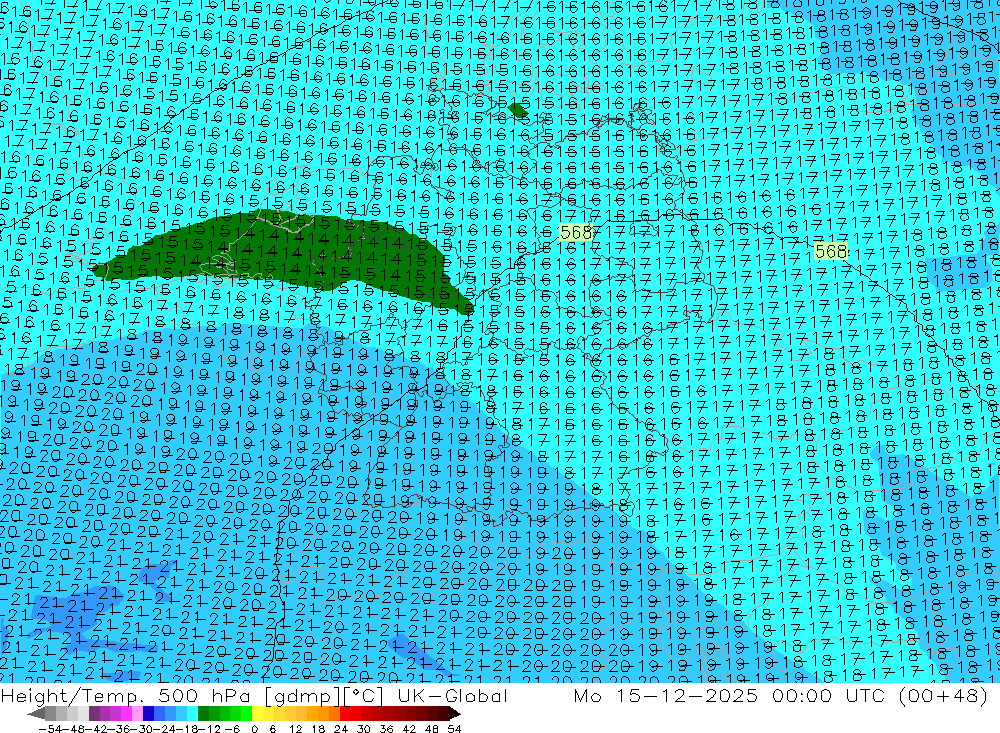1000x733 pixels.
Task: Pick the yellow swatch on the color bar
Action: tap(258, 713)
